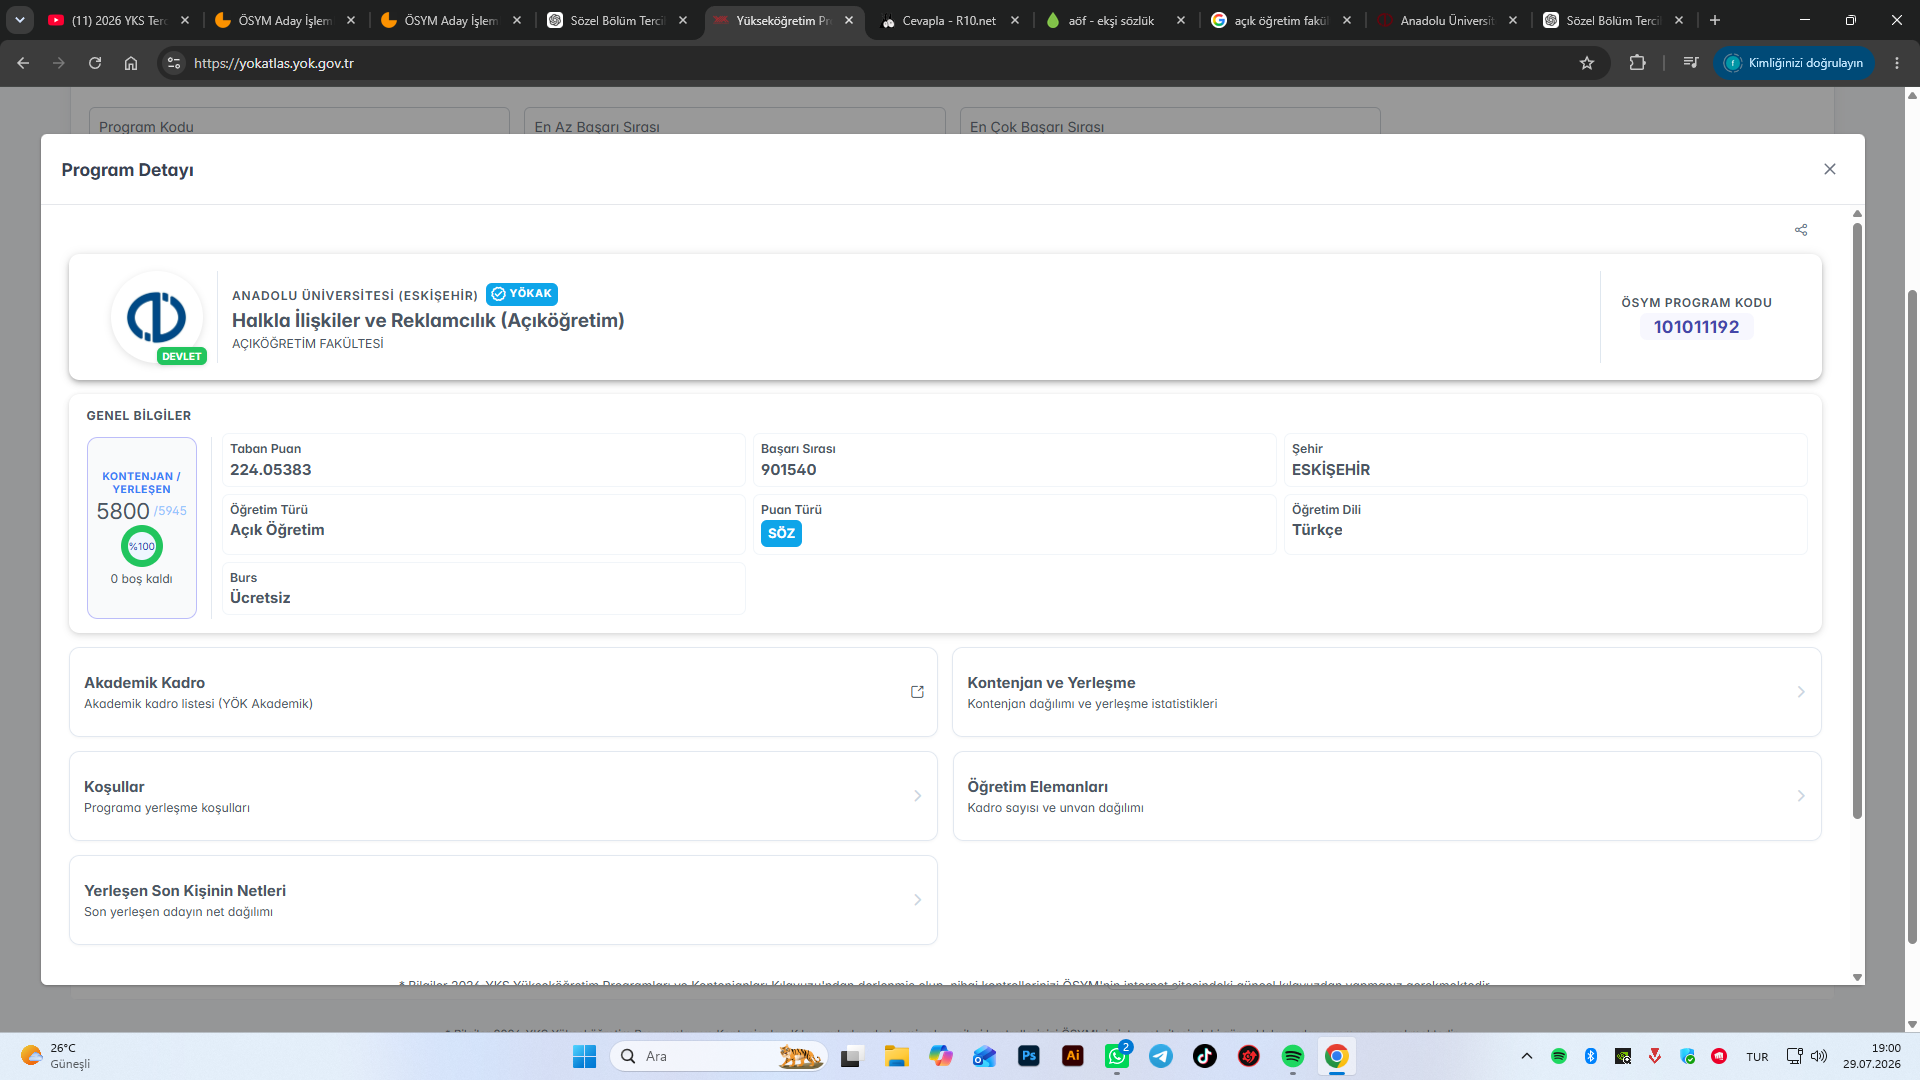Viewport: 1920px width, 1080px height.
Task: View site information for yokatlas.yok.gov.tr
Action: point(174,63)
